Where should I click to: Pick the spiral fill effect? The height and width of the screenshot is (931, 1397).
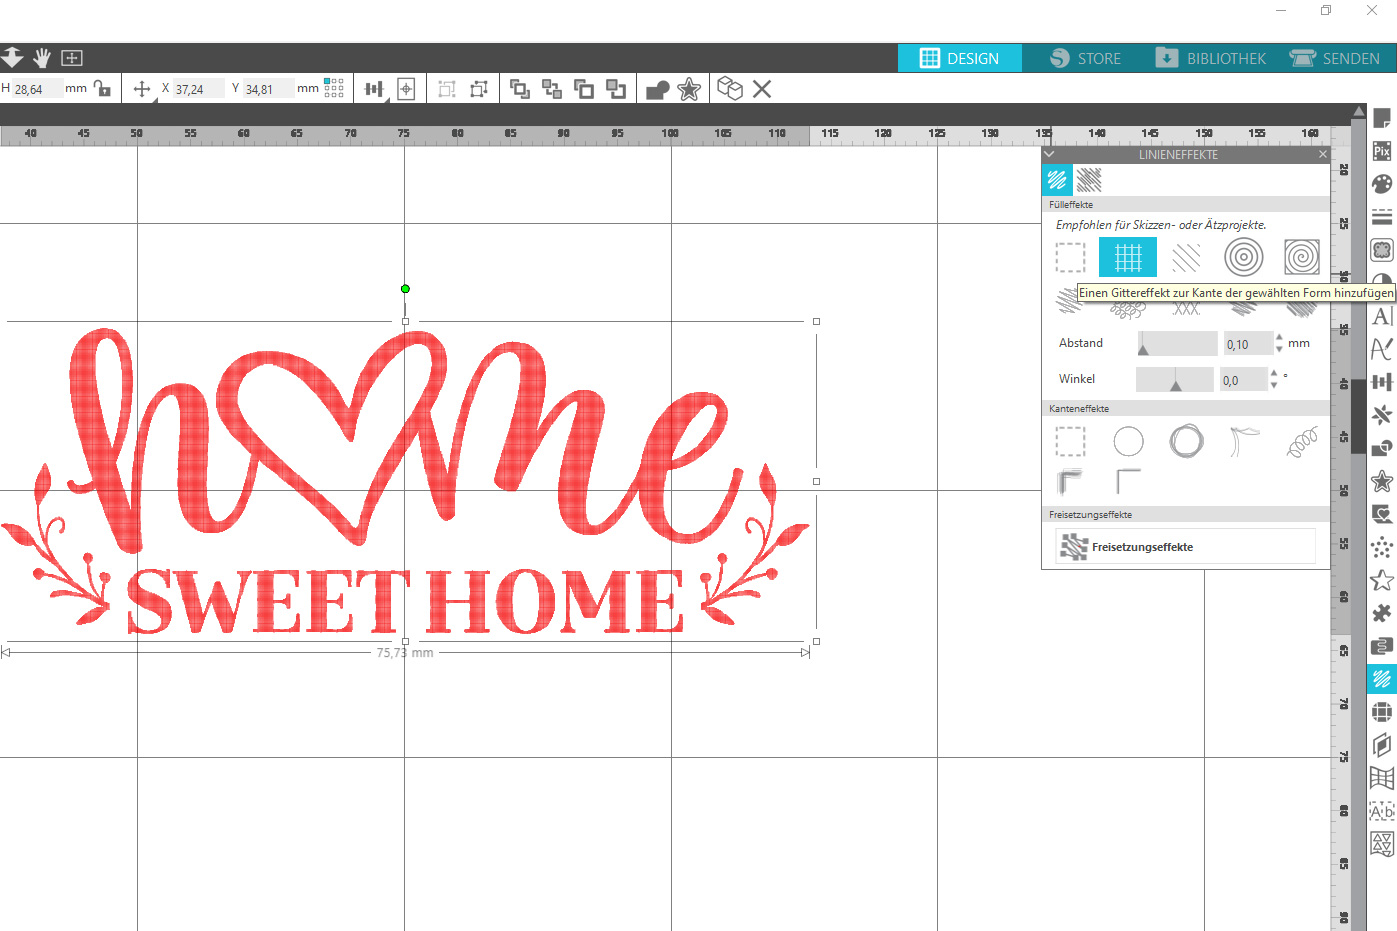tap(1301, 257)
